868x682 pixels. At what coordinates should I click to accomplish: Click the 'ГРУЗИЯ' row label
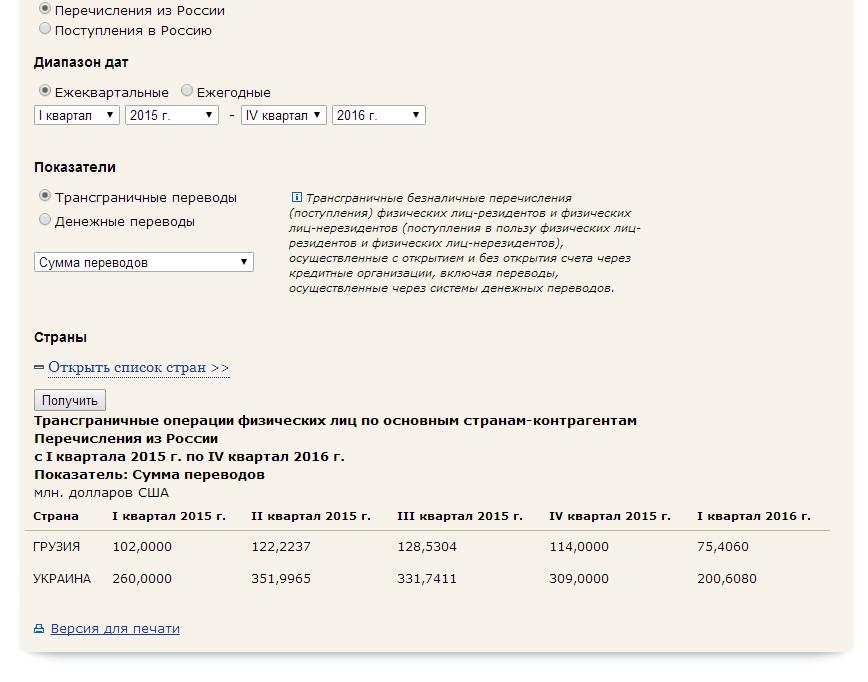[56, 547]
